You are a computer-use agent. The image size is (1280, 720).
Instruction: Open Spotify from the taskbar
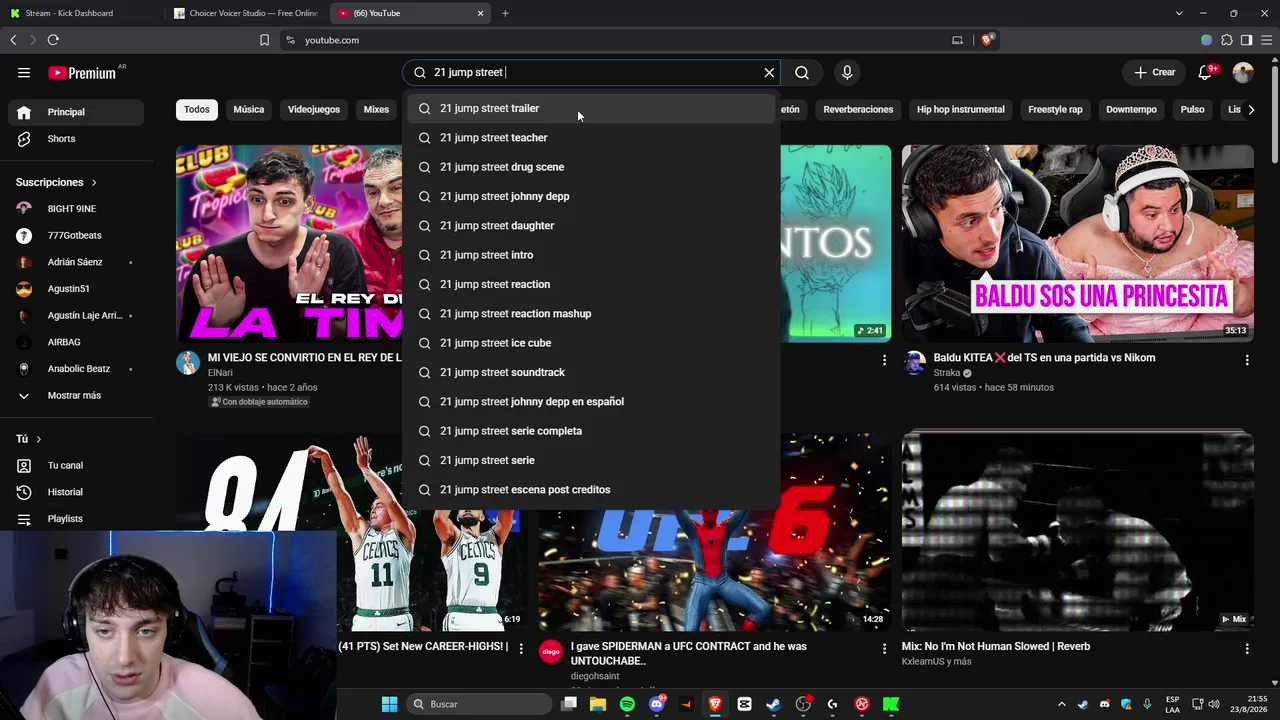[627, 704]
